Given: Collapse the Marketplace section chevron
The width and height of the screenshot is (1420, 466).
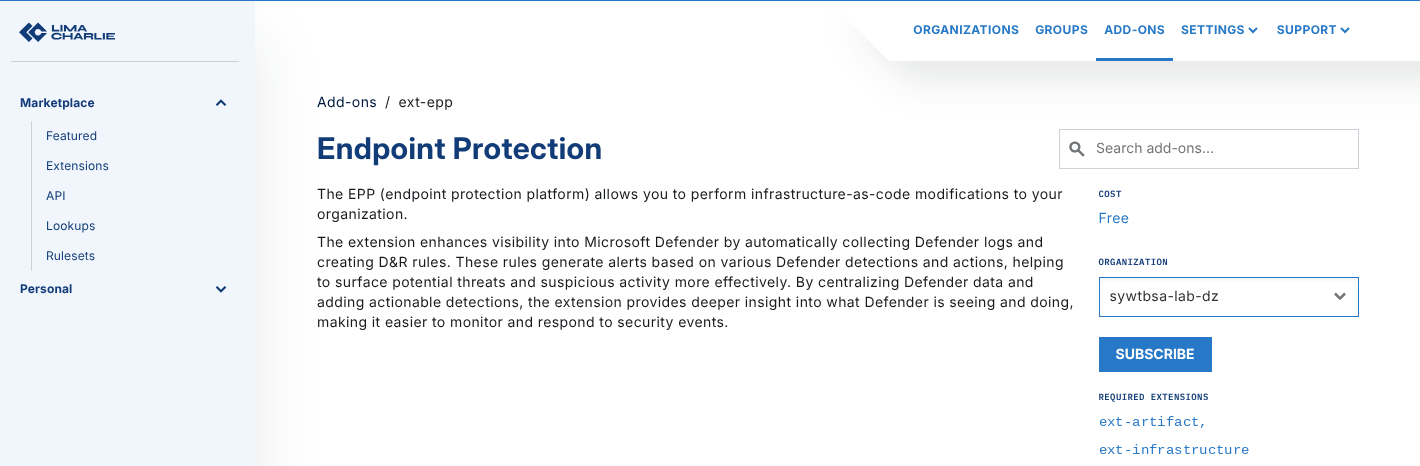Looking at the screenshot, I should point(221,103).
